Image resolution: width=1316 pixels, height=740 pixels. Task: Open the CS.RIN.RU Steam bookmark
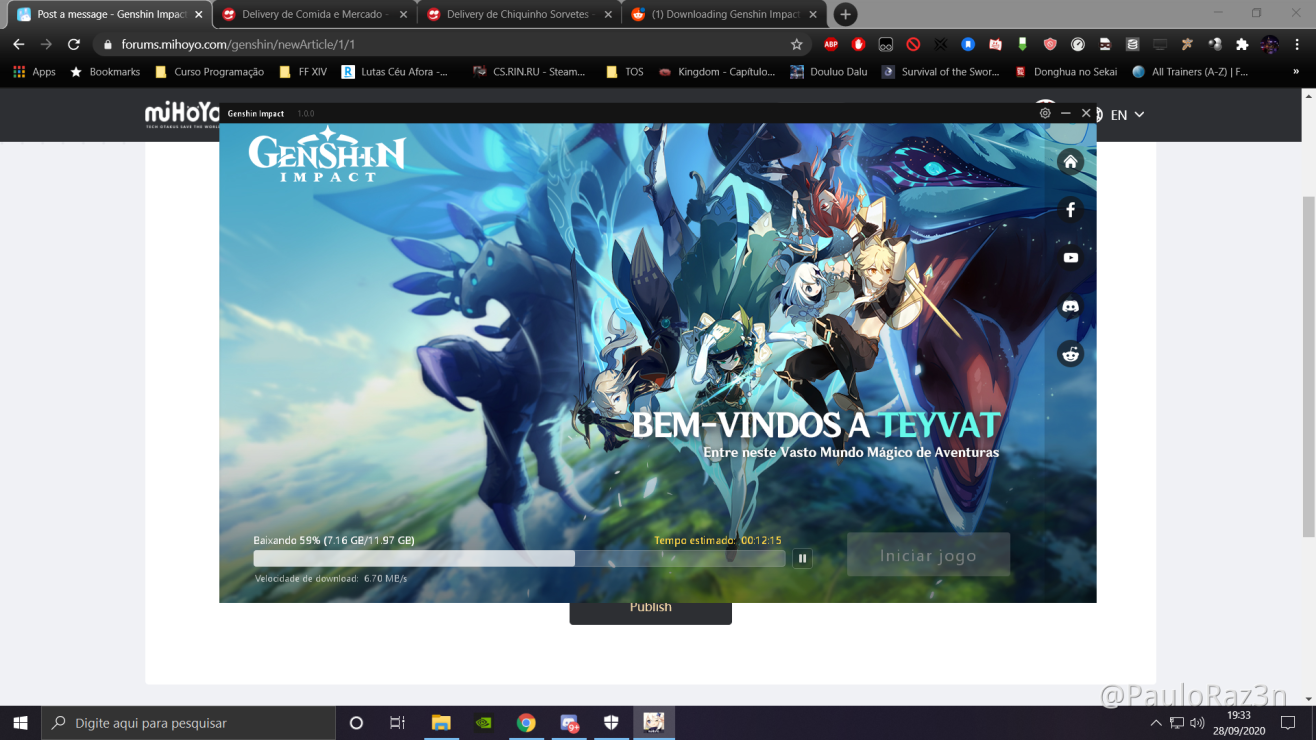click(x=529, y=72)
